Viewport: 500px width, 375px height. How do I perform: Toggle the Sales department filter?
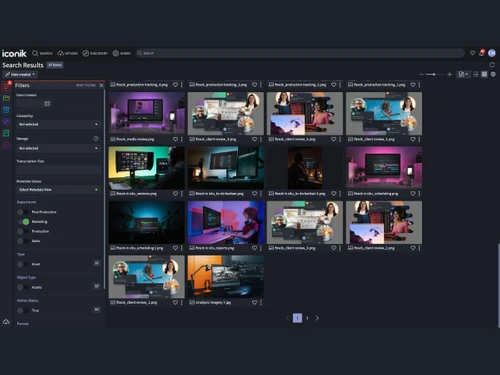(x=23, y=241)
